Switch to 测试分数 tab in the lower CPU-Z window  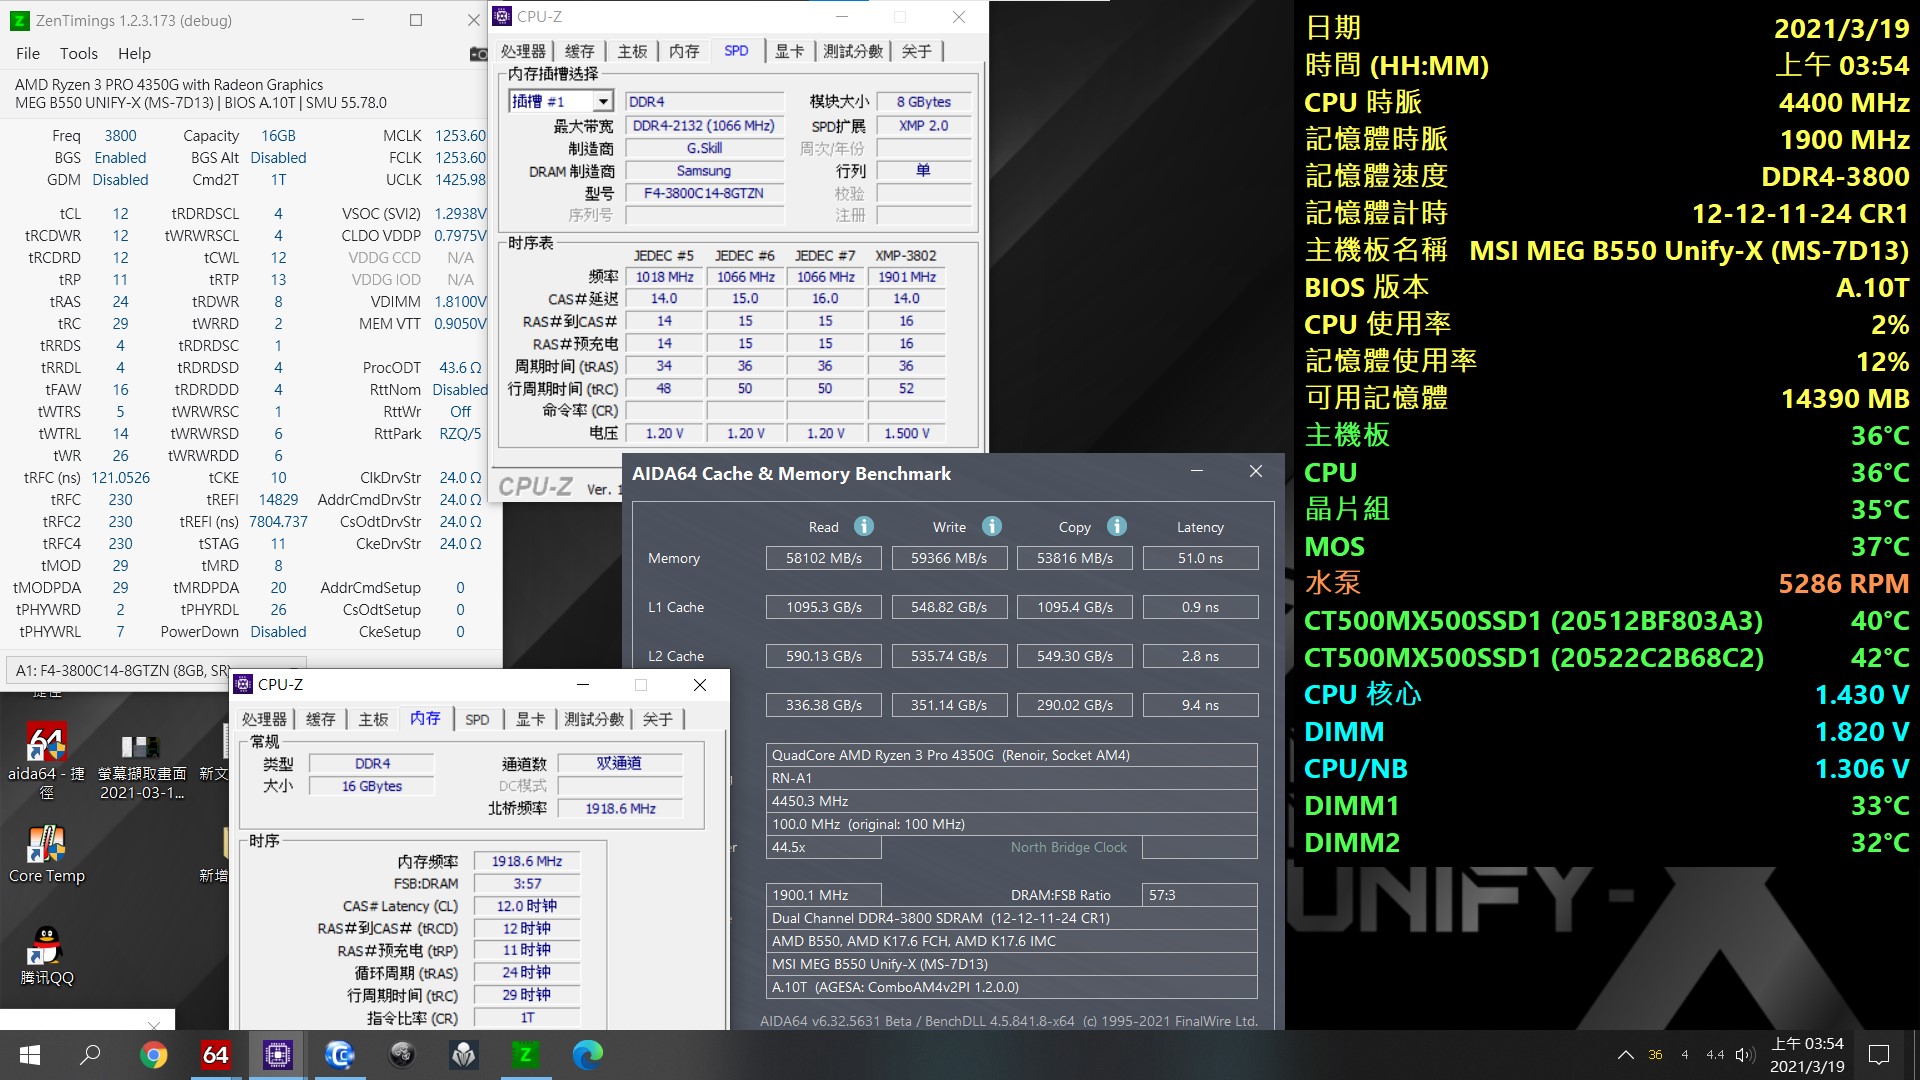coord(594,719)
